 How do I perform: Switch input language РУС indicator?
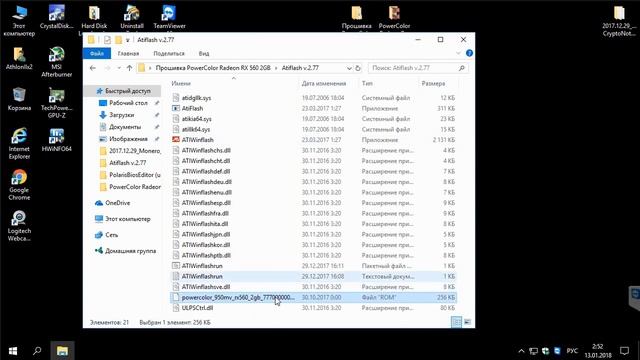pyautogui.click(x=572, y=351)
